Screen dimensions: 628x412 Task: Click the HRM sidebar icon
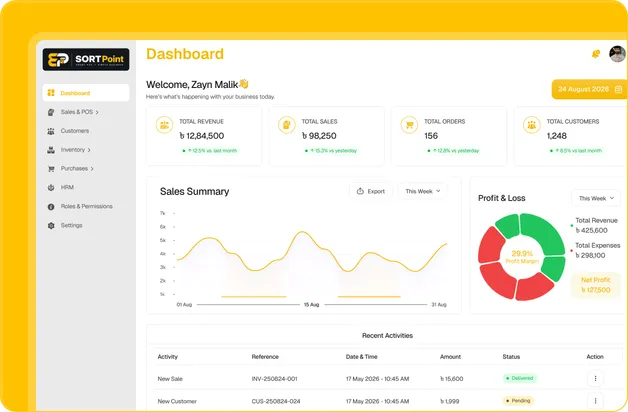51,187
